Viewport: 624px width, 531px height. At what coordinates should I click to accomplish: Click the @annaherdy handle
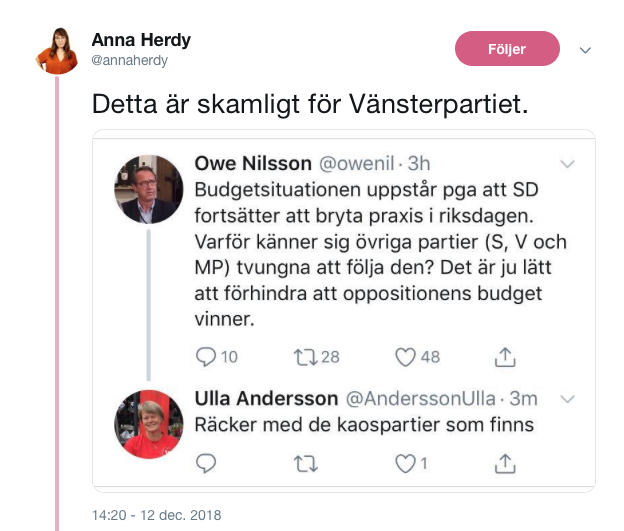coord(130,60)
